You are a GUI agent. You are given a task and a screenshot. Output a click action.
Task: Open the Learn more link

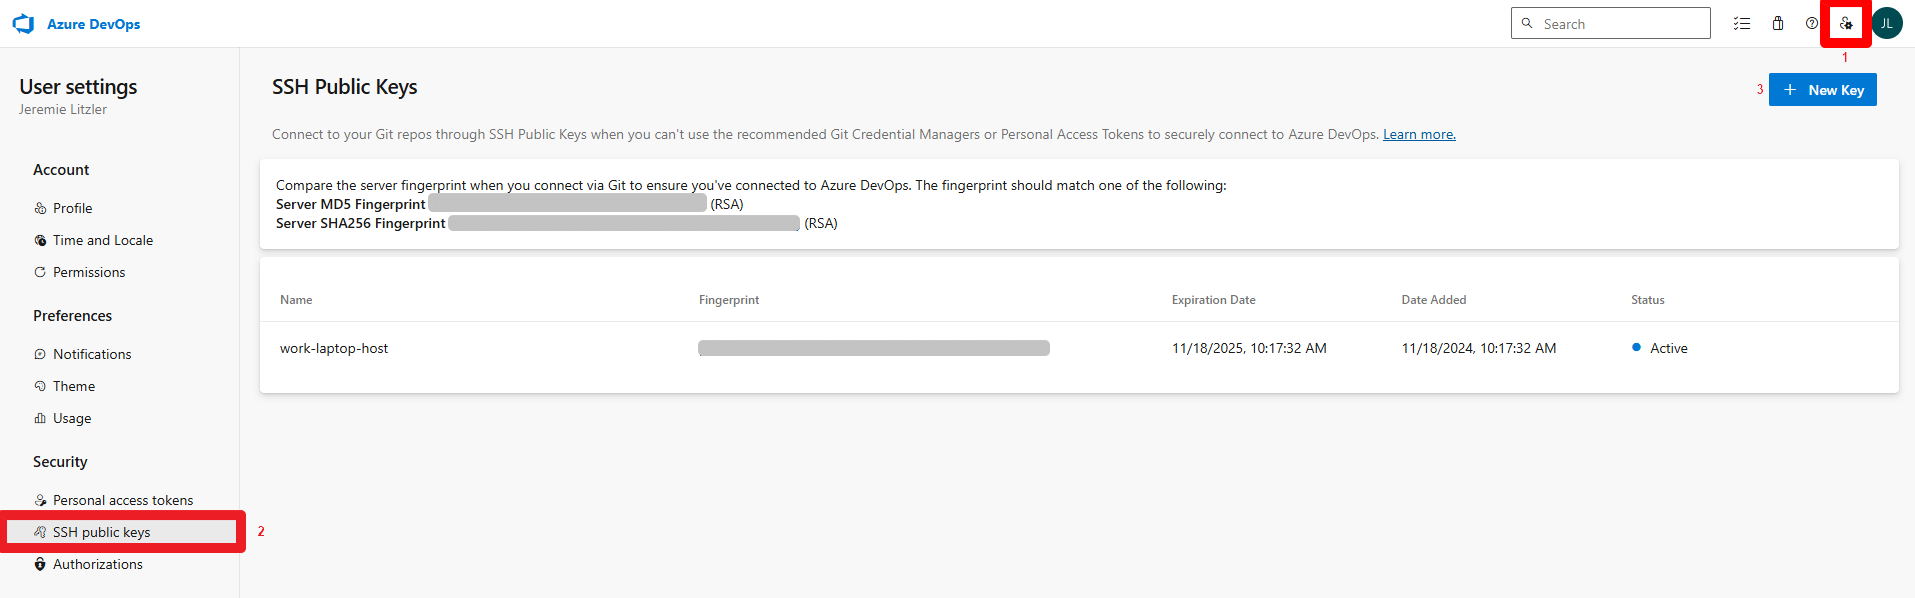click(1418, 133)
